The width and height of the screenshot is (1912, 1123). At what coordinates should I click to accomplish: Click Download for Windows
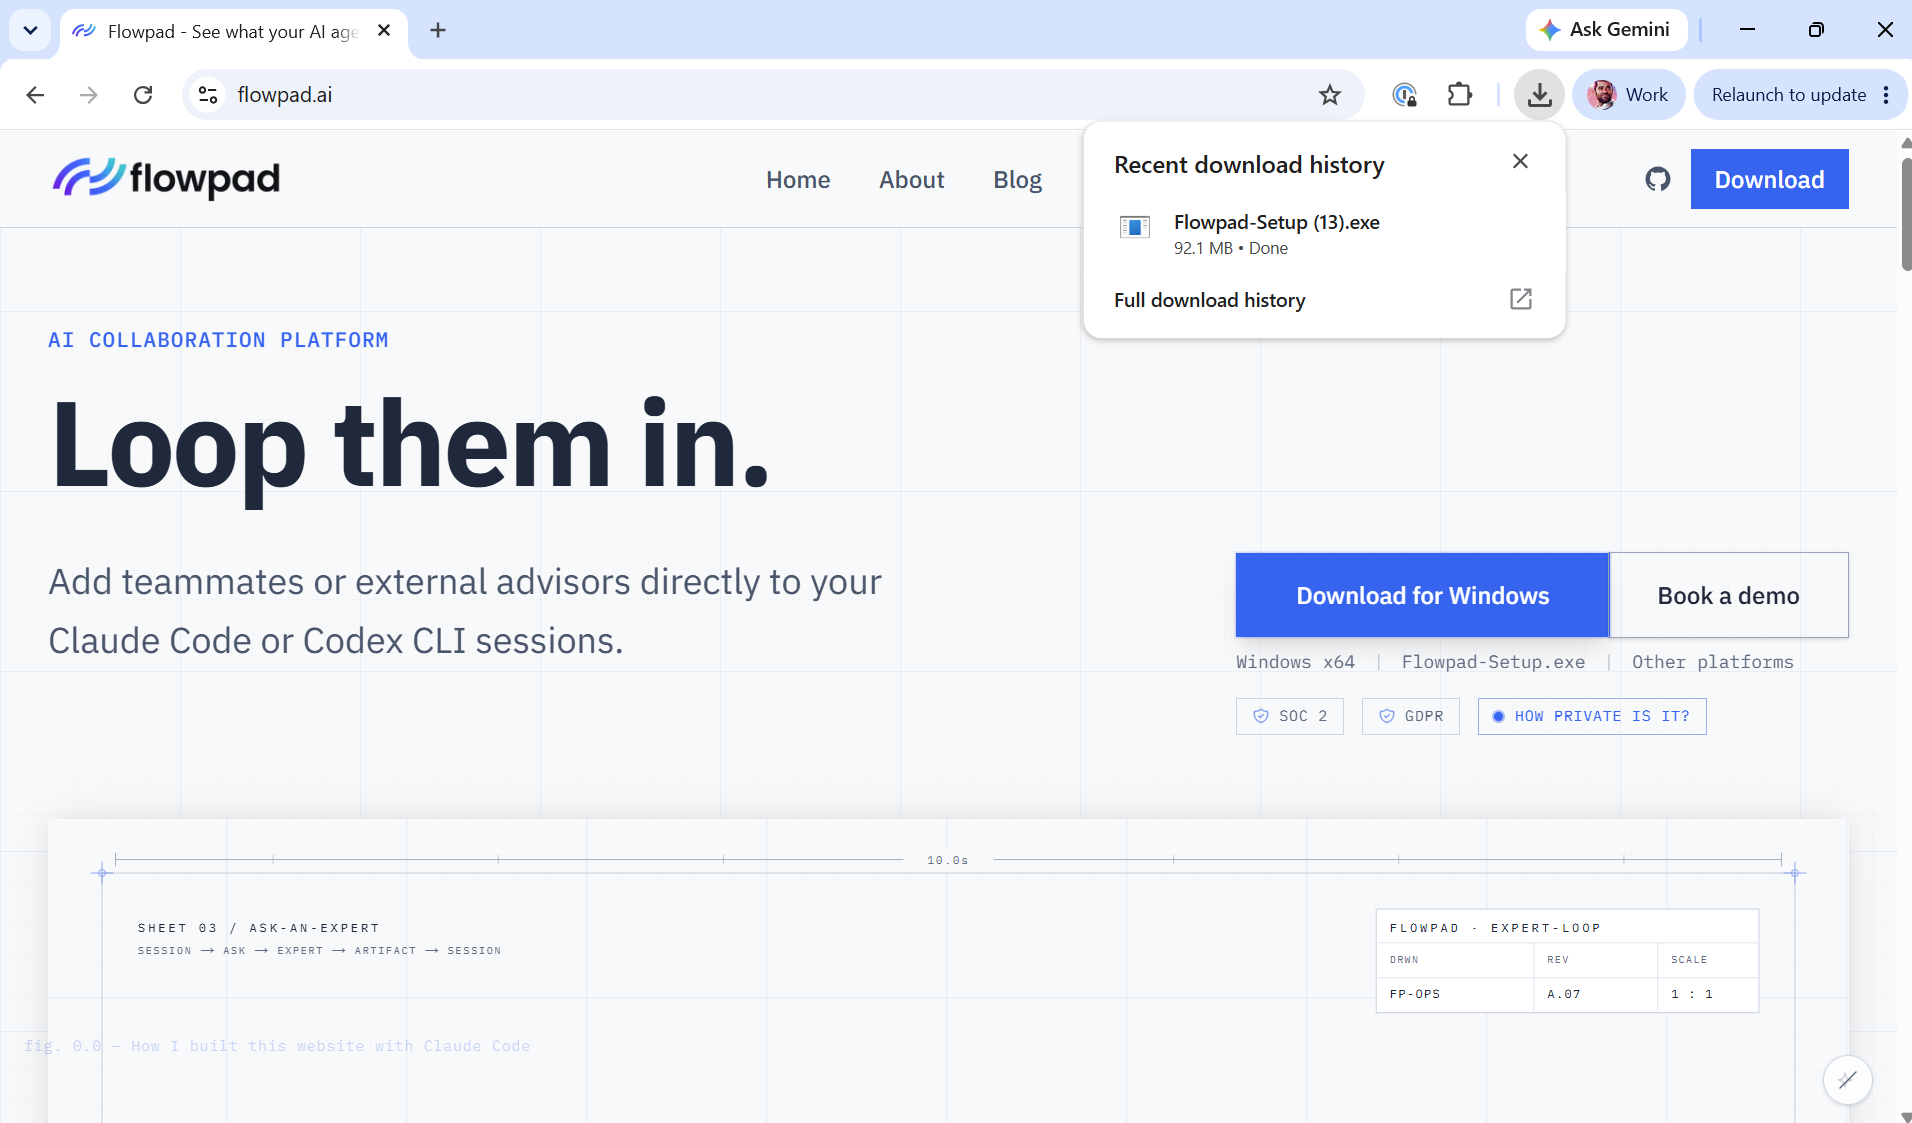point(1422,595)
